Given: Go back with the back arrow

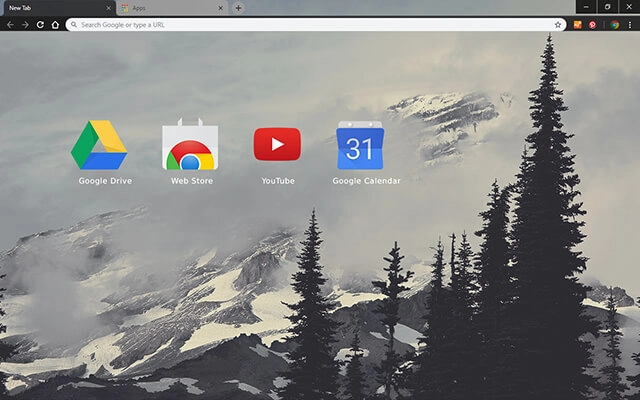Looking at the screenshot, I should [x=10, y=25].
